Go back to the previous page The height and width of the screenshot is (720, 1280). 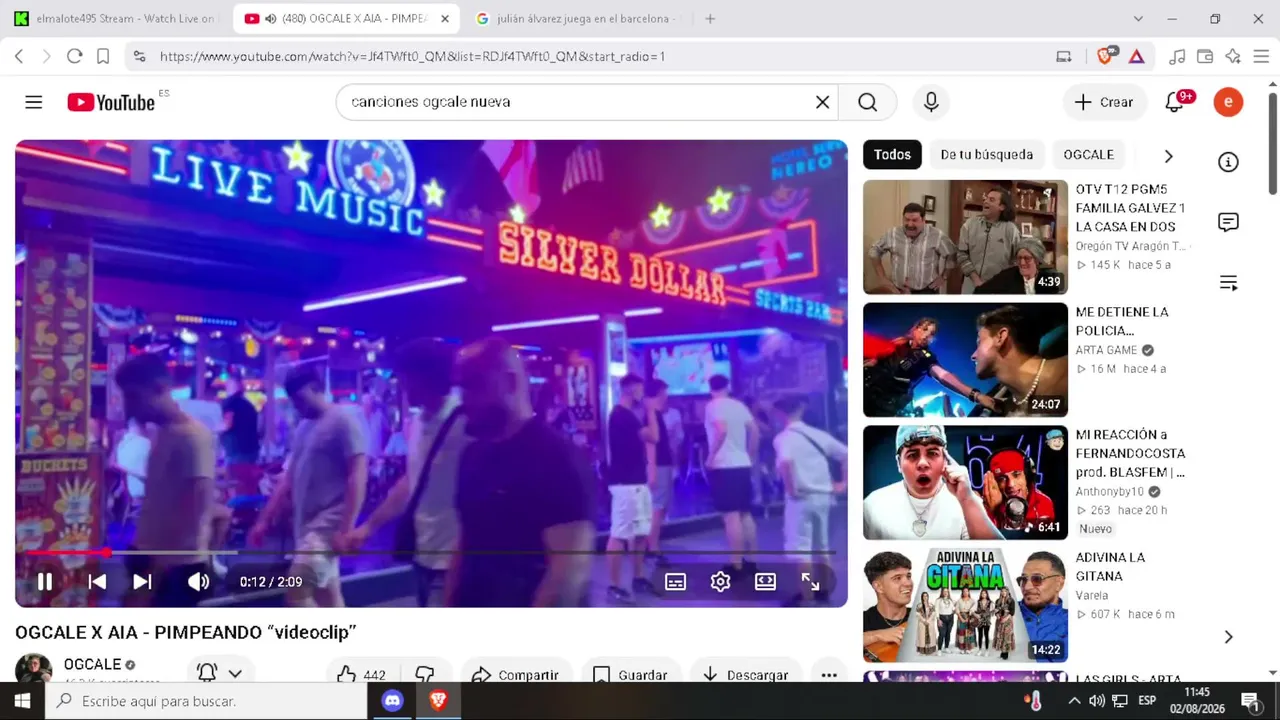[19, 56]
